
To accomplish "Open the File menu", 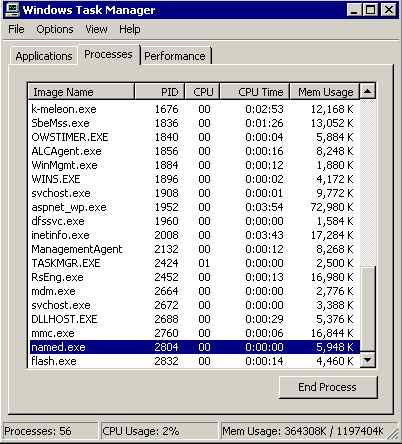I will pos(16,29).
